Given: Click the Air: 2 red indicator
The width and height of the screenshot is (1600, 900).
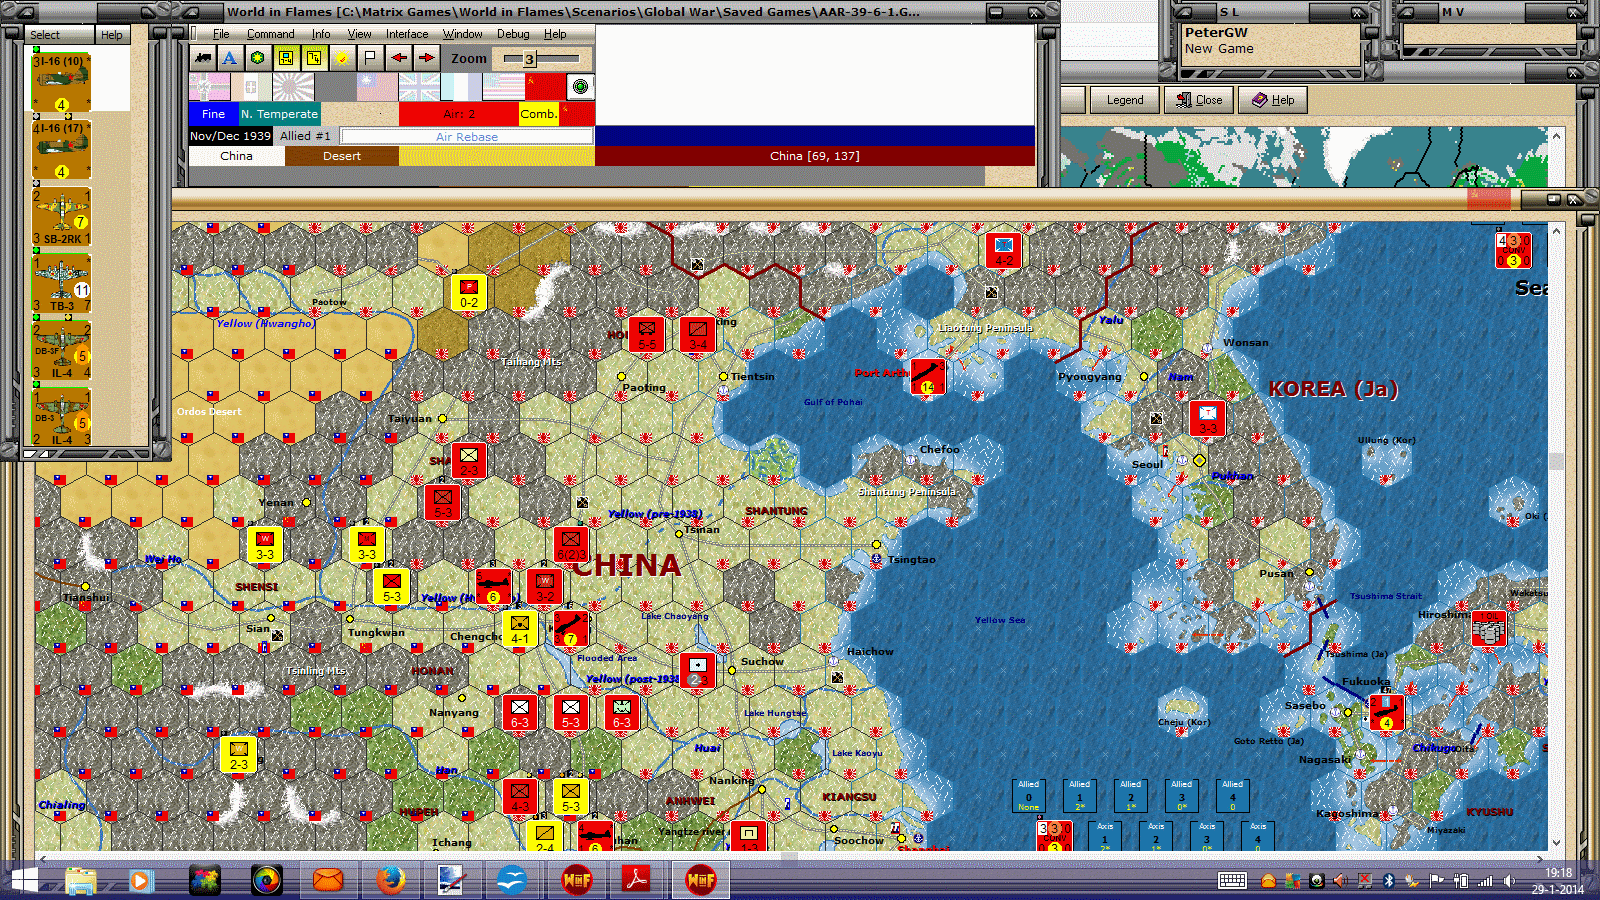Looking at the screenshot, I should pos(459,114).
